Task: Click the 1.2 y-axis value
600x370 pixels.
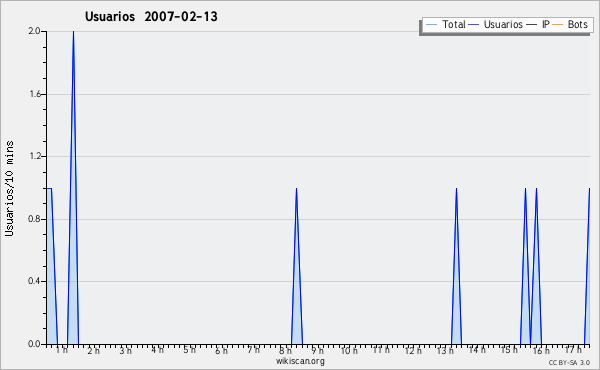Action: point(34,156)
